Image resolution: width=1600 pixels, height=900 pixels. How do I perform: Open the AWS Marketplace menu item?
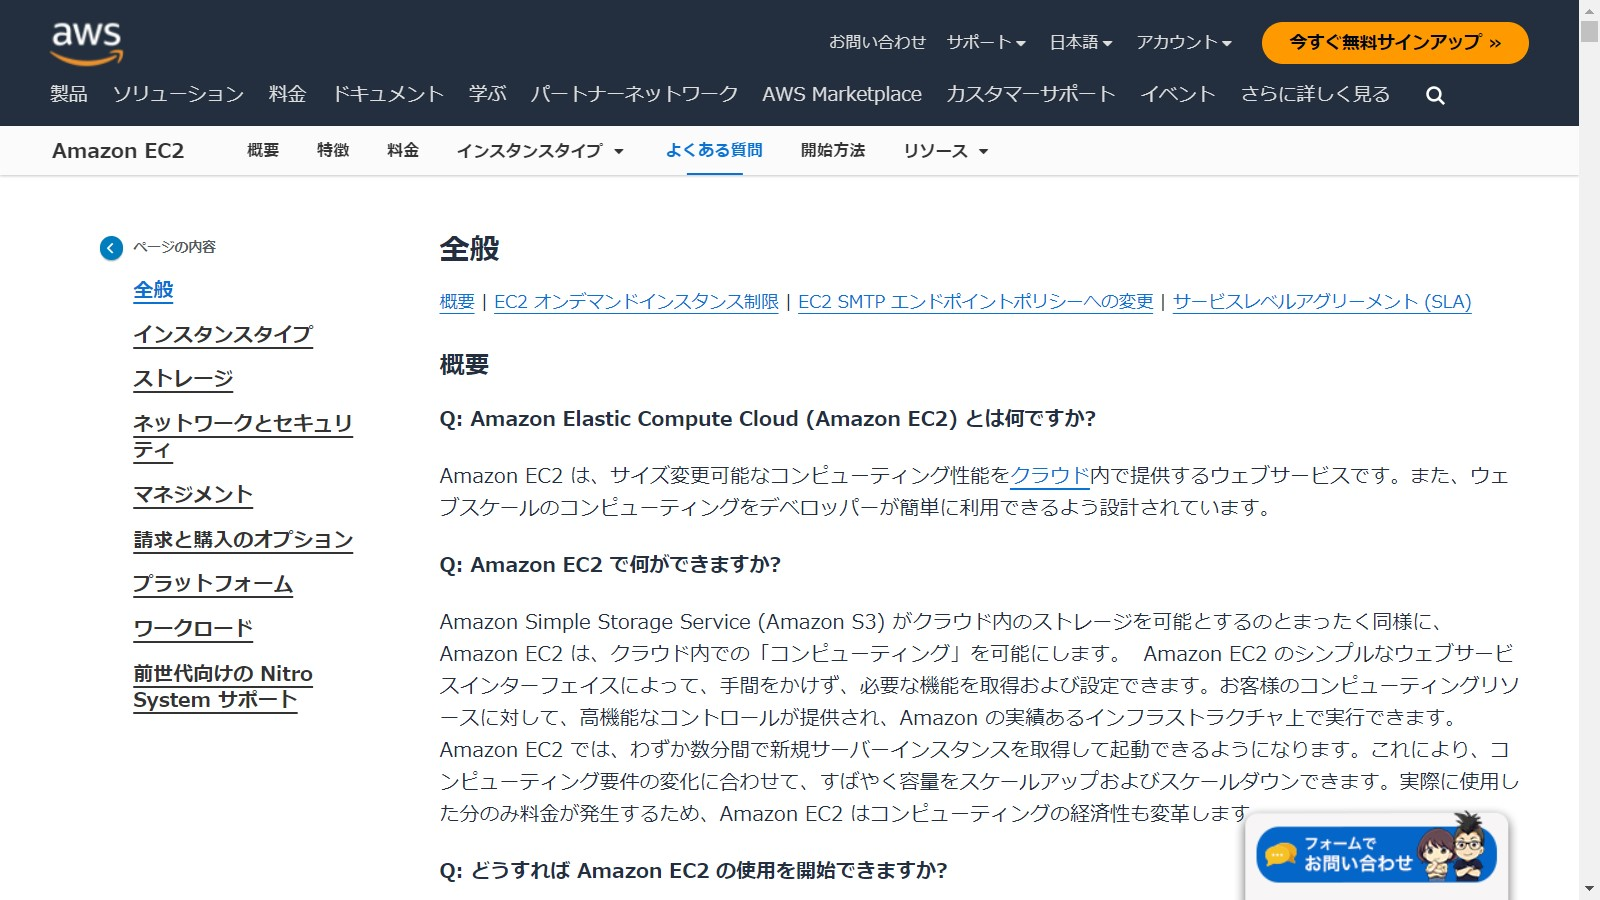click(x=841, y=95)
